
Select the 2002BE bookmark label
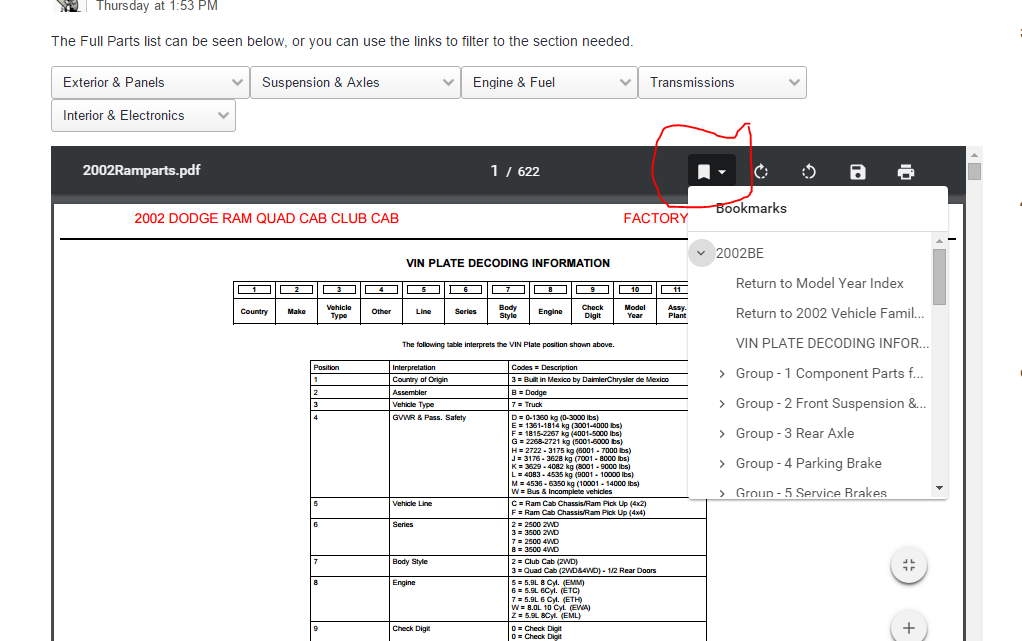[x=740, y=253]
